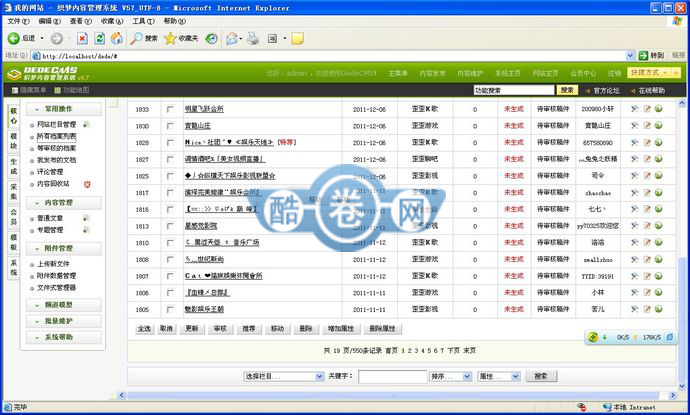The image size is (690, 415).
Task: Click the 审核 review button
Action: [x=220, y=329]
